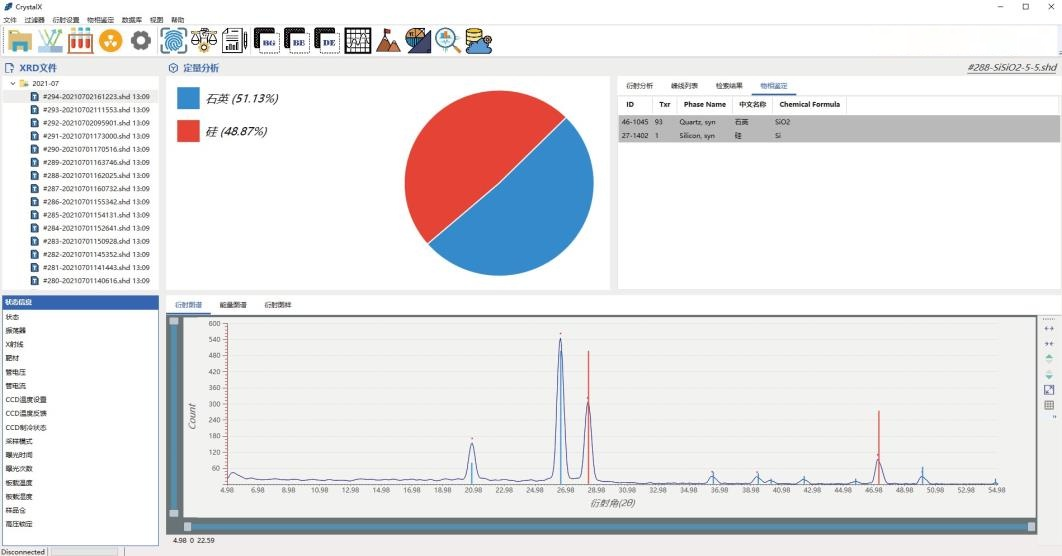Click the horizontal expand arrows icon

click(1049, 328)
